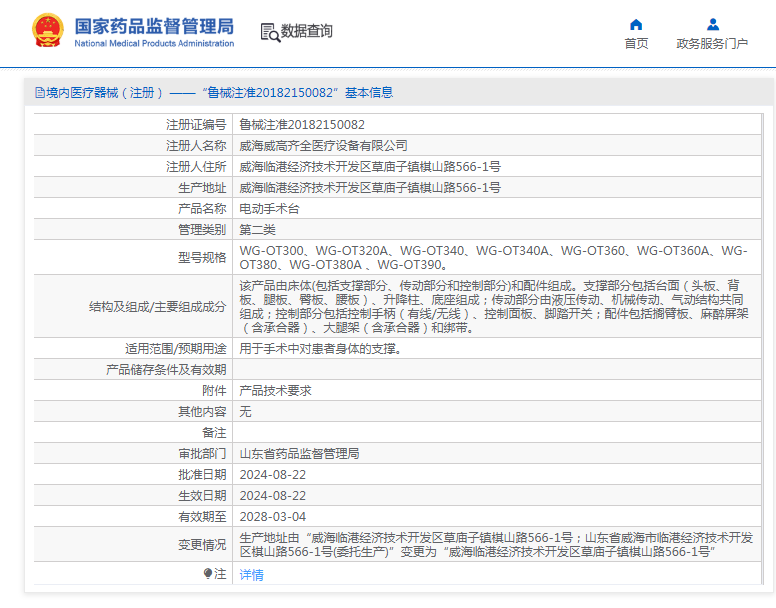Click the national emblem logo
Screen dimensions: 776x608
[48, 30]
